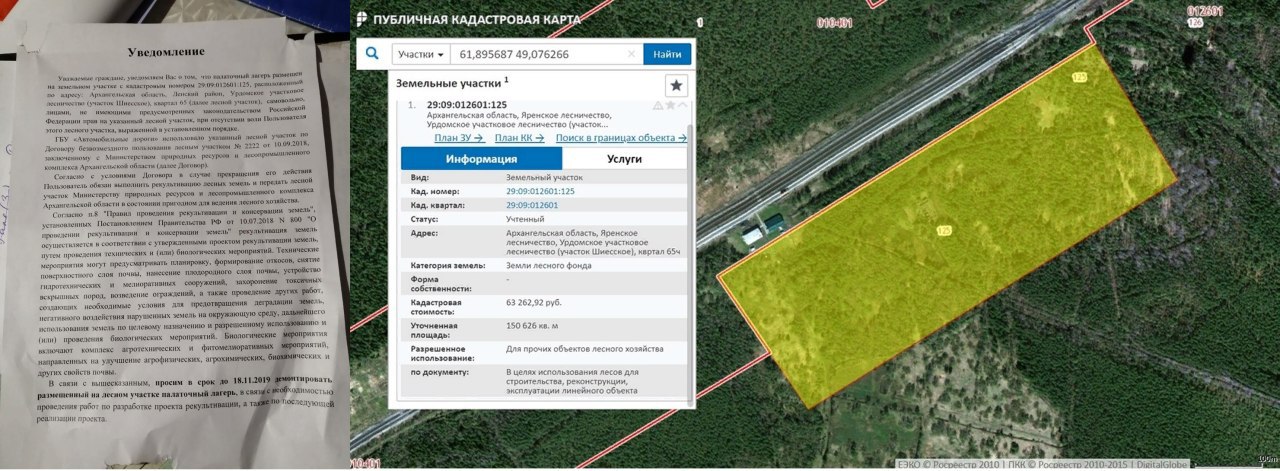Click the Земельный участок type value
Viewport: 1280px width, 471px height.
pos(544,177)
